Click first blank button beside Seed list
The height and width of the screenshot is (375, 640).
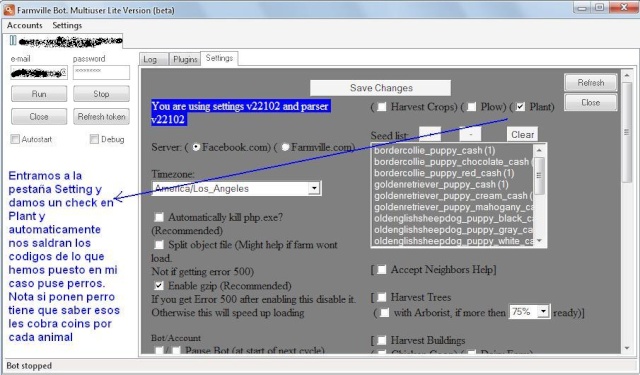click(430, 135)
